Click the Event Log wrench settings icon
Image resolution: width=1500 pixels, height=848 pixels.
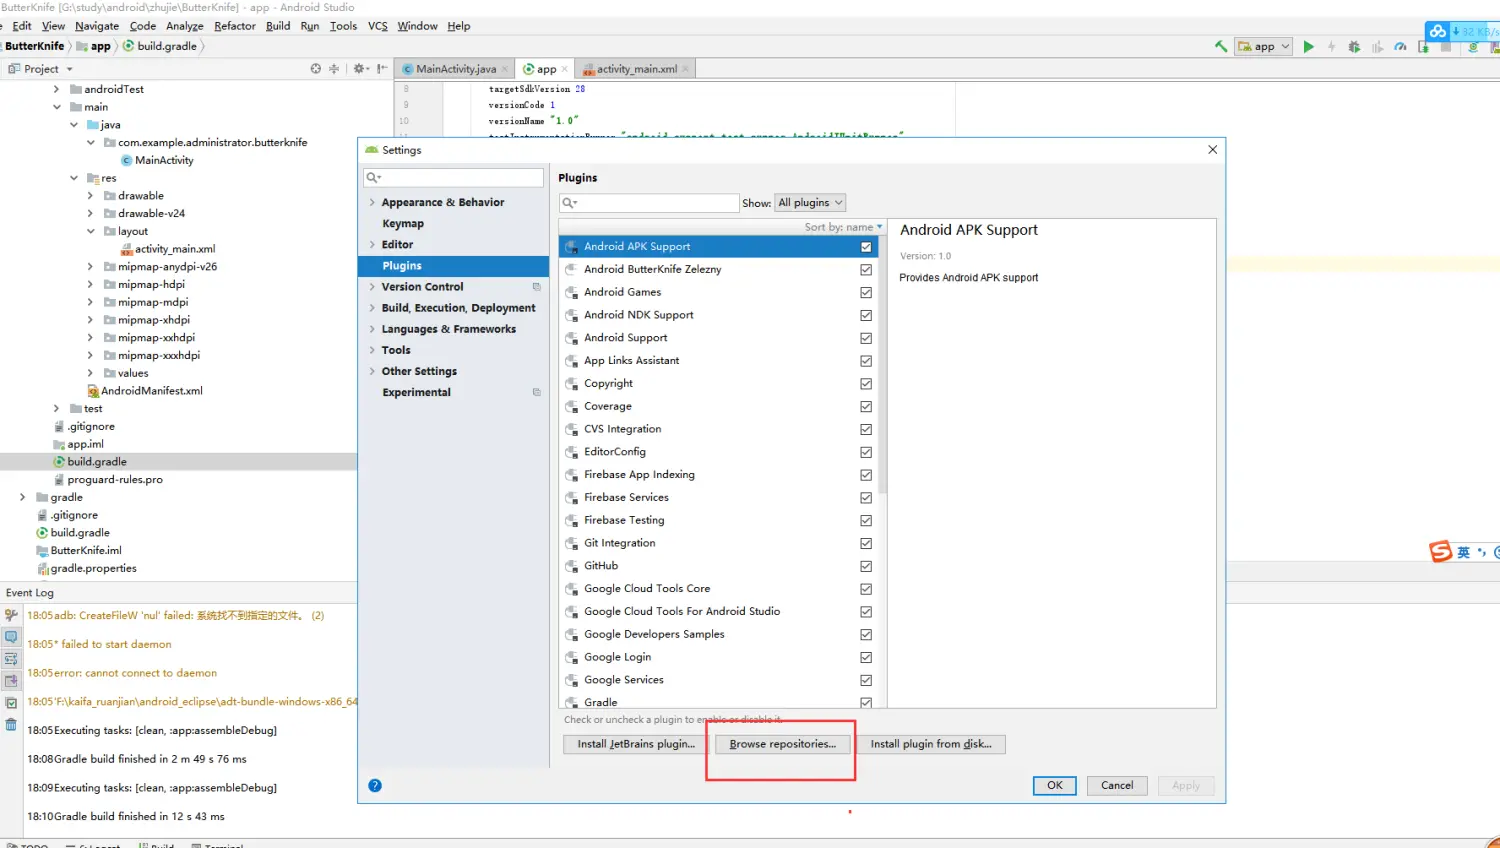pos(11,615)
